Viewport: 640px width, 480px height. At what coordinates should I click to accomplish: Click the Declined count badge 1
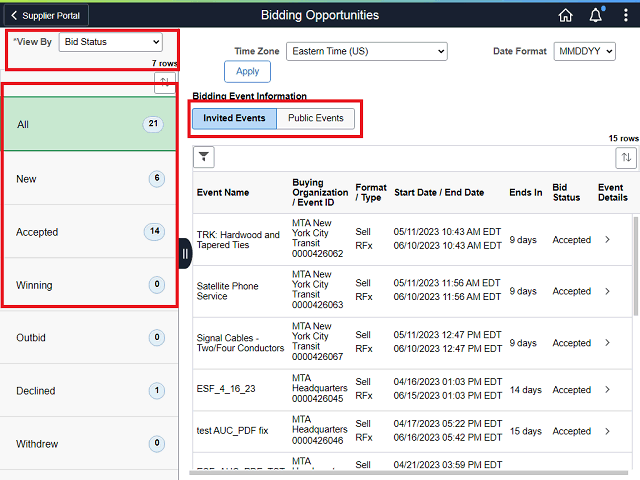tap(157, 391)
